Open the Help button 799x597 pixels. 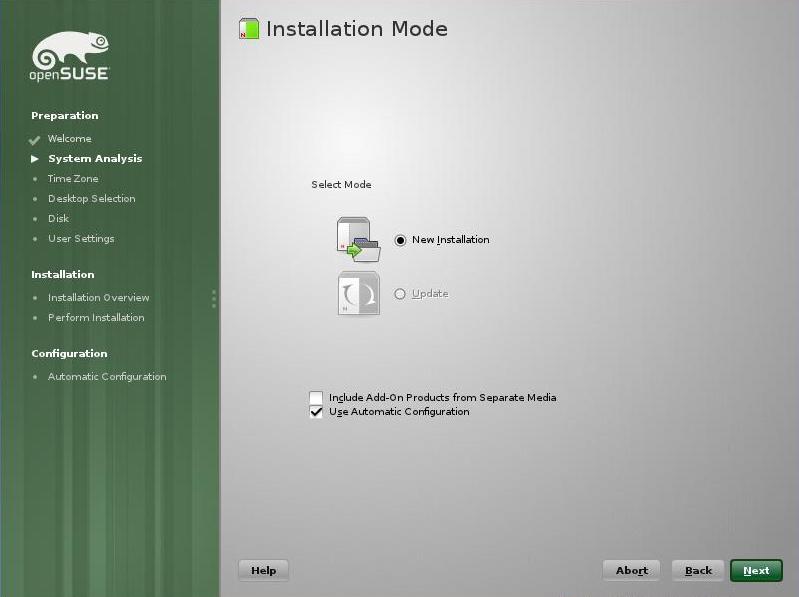tap(263, 571)
